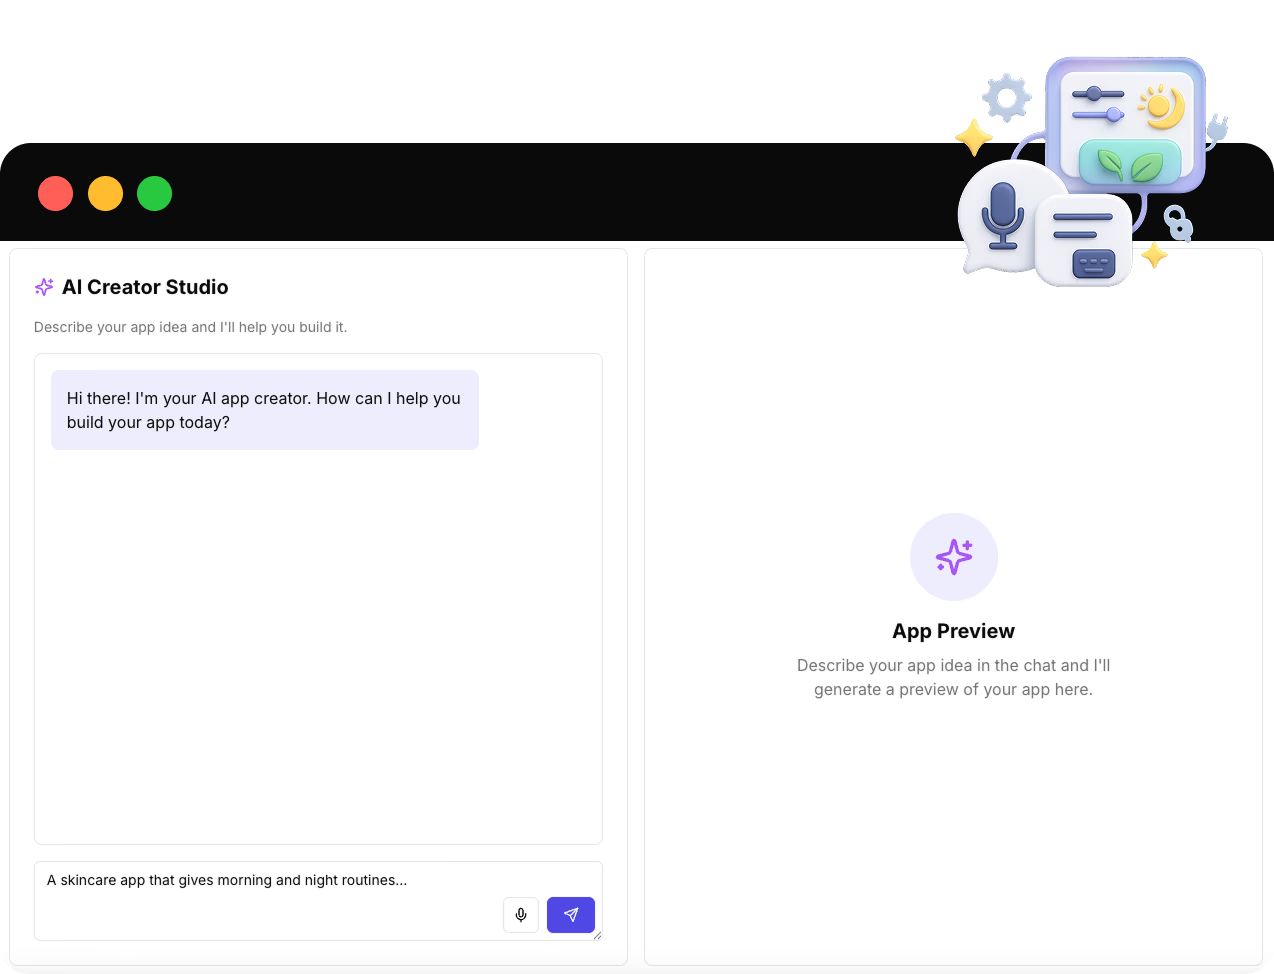Send the message with the paper plane button
1274x974 pixels.
coord(571,915)
